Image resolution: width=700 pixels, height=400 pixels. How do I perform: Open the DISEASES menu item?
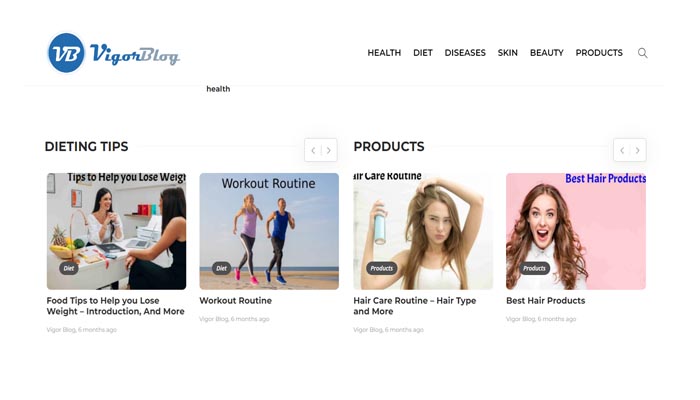click(x=465, y=53)
